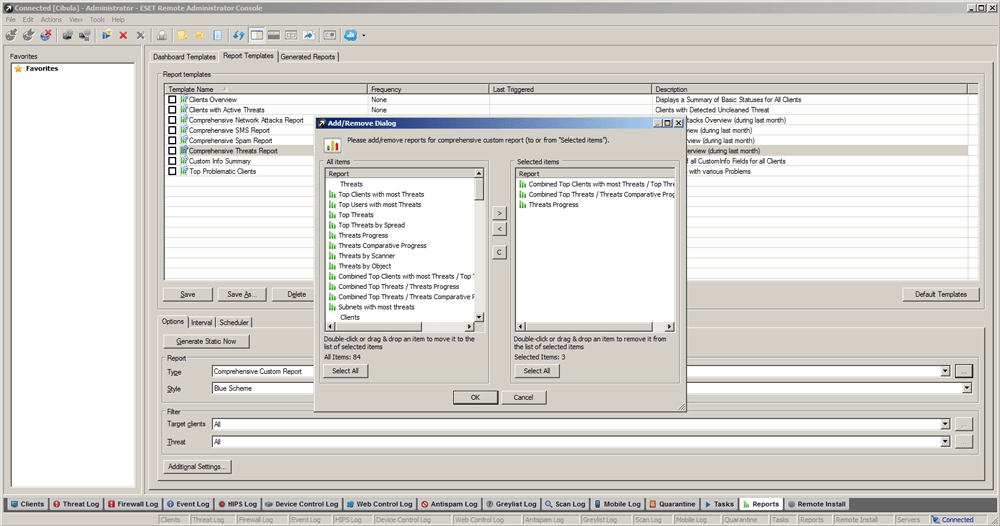Open the HIPS Log bottom tab
Image resolution: width=1000 pixels, height=526 pixels.
[x=237, y=504]
